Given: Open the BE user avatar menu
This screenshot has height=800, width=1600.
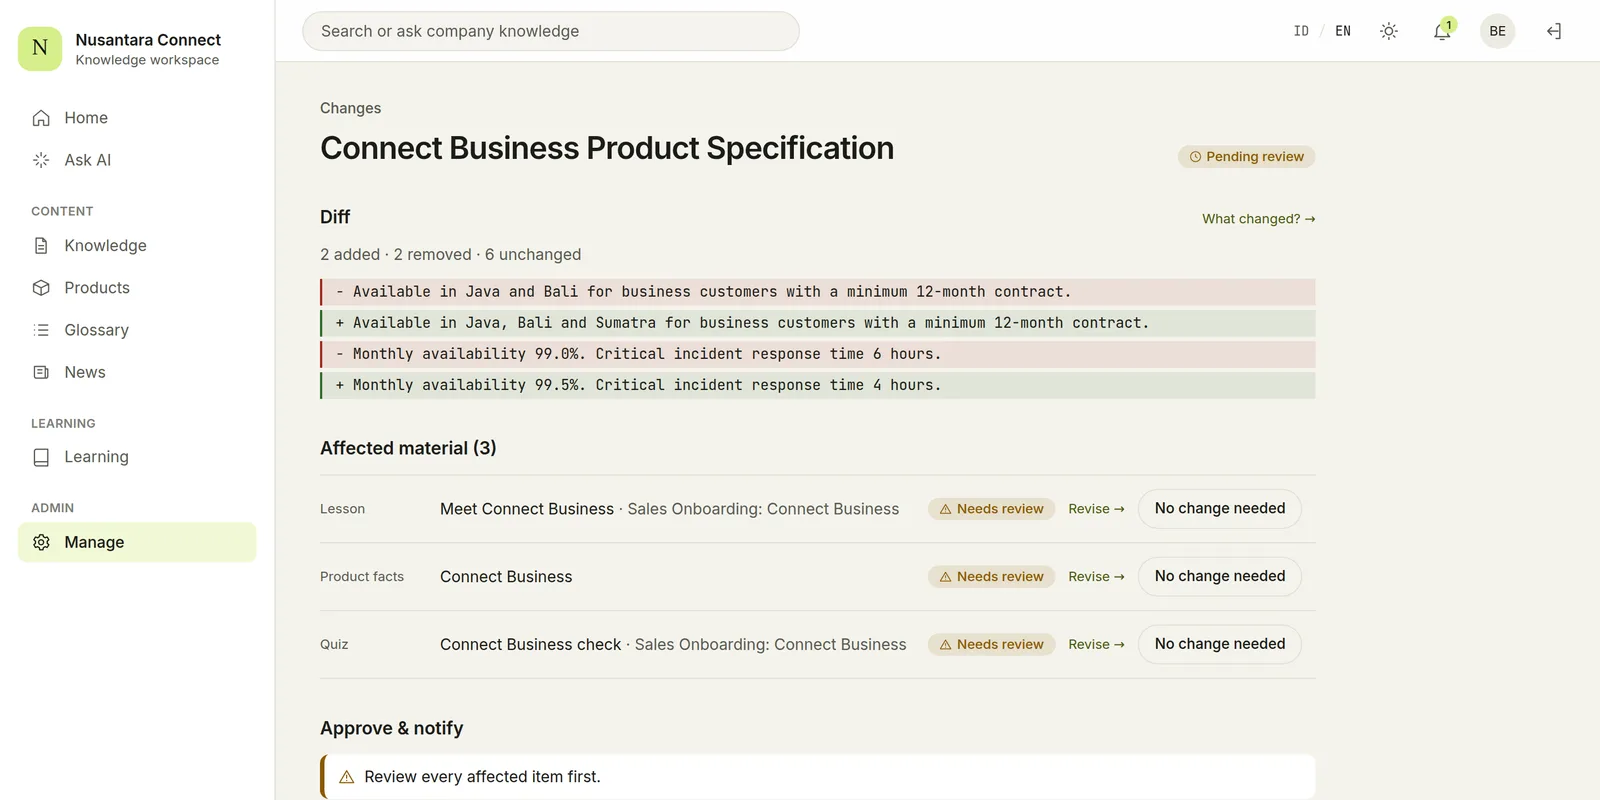Looking at the screenshot, I should pyautogui.click(x=1497, y=31).
